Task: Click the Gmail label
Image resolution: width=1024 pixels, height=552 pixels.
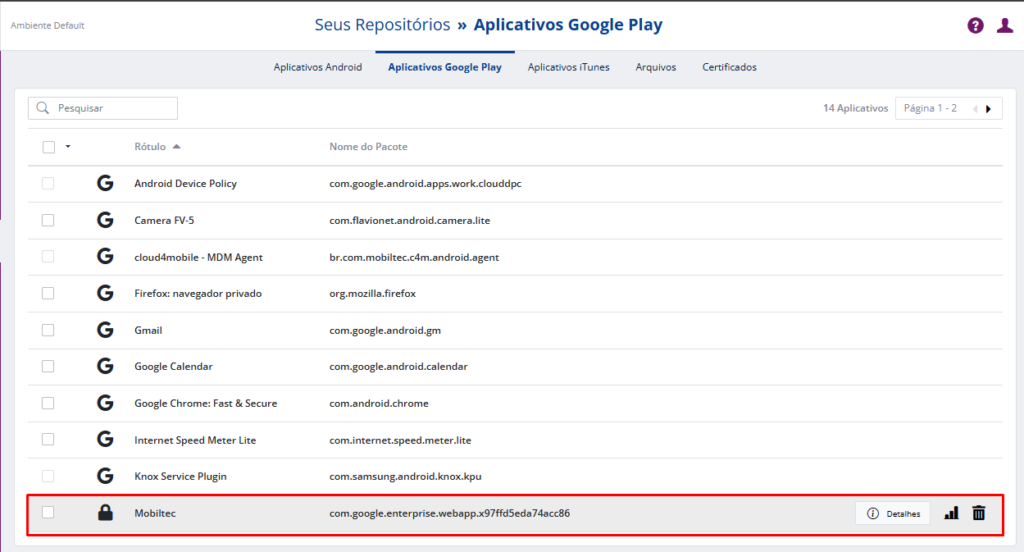Action: tap(148, 330)
